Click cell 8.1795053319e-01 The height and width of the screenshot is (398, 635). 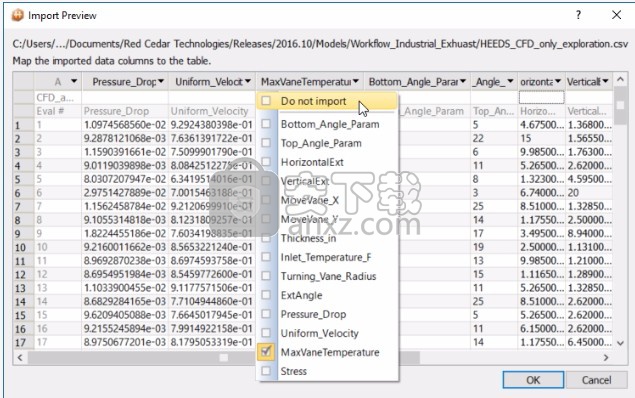coord(211,342)
